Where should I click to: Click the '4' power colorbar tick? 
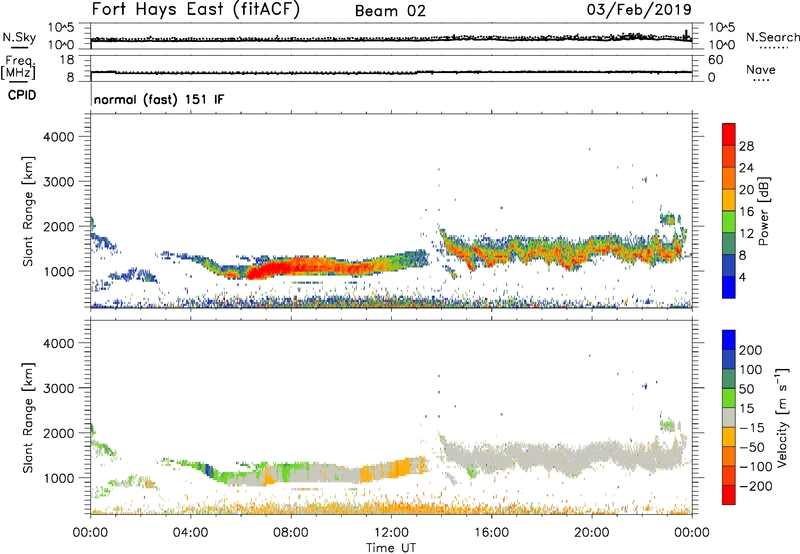pos(742,277)
